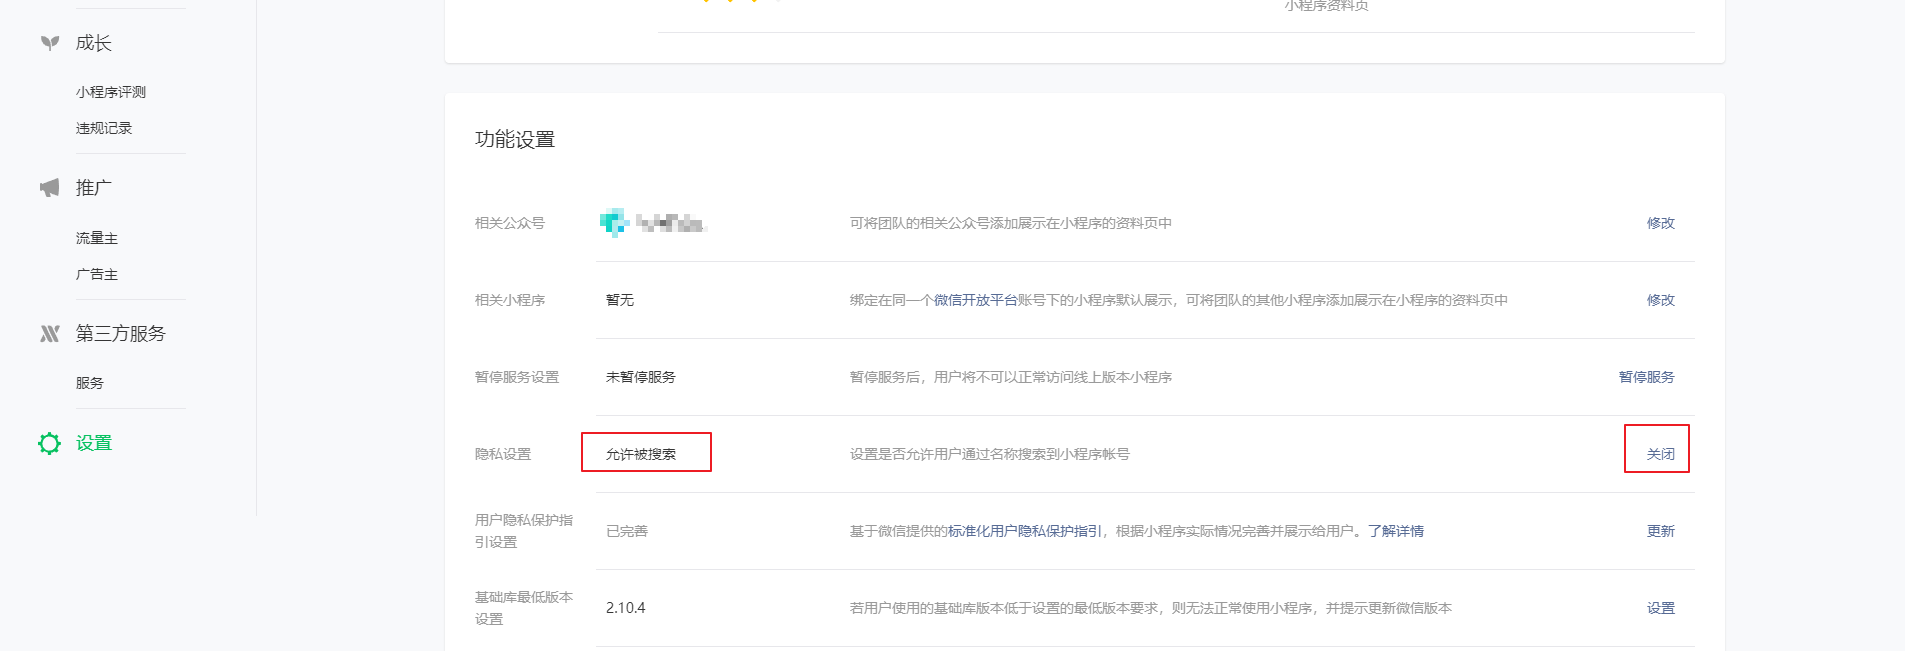
Task: Click the 隐私设置 row label
Action: 503,454
